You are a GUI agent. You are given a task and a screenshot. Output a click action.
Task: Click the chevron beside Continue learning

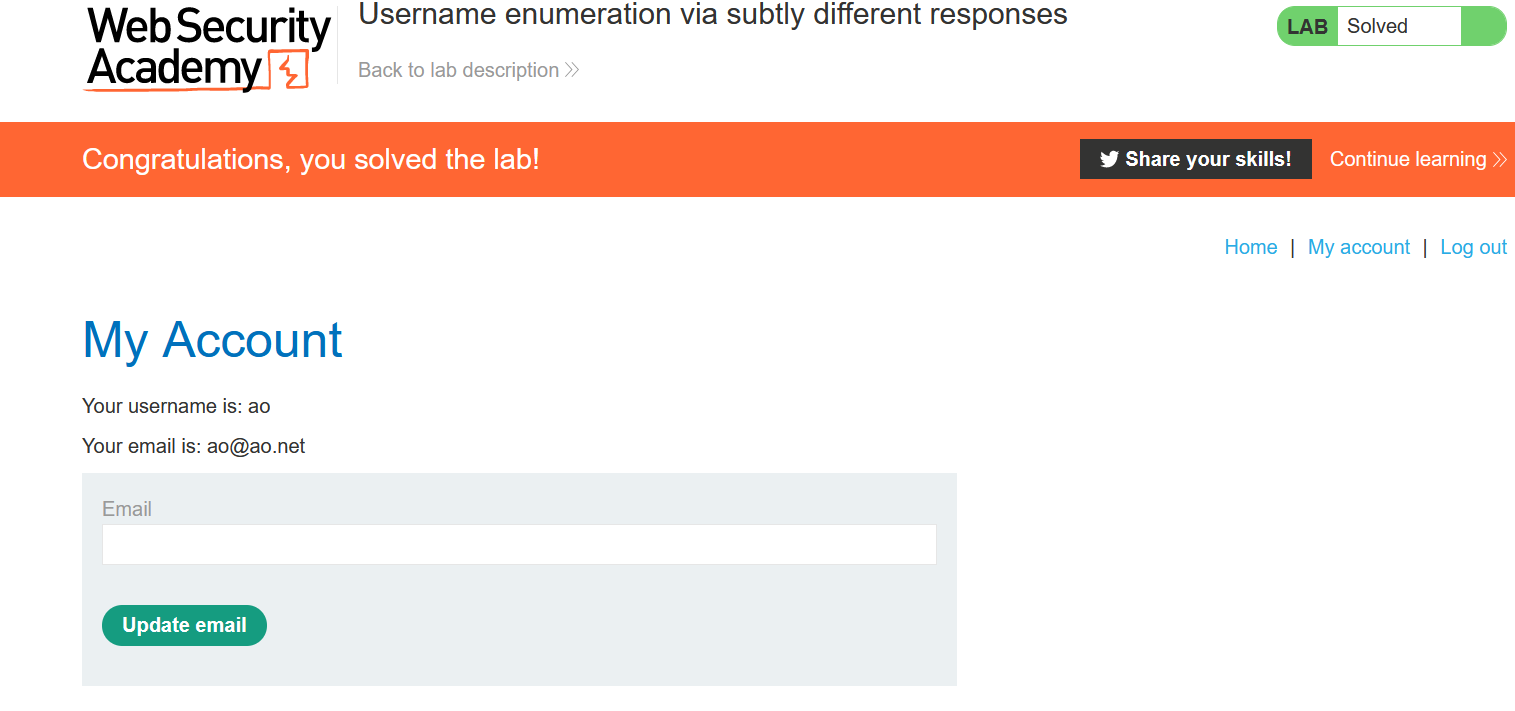(1499, 159)
